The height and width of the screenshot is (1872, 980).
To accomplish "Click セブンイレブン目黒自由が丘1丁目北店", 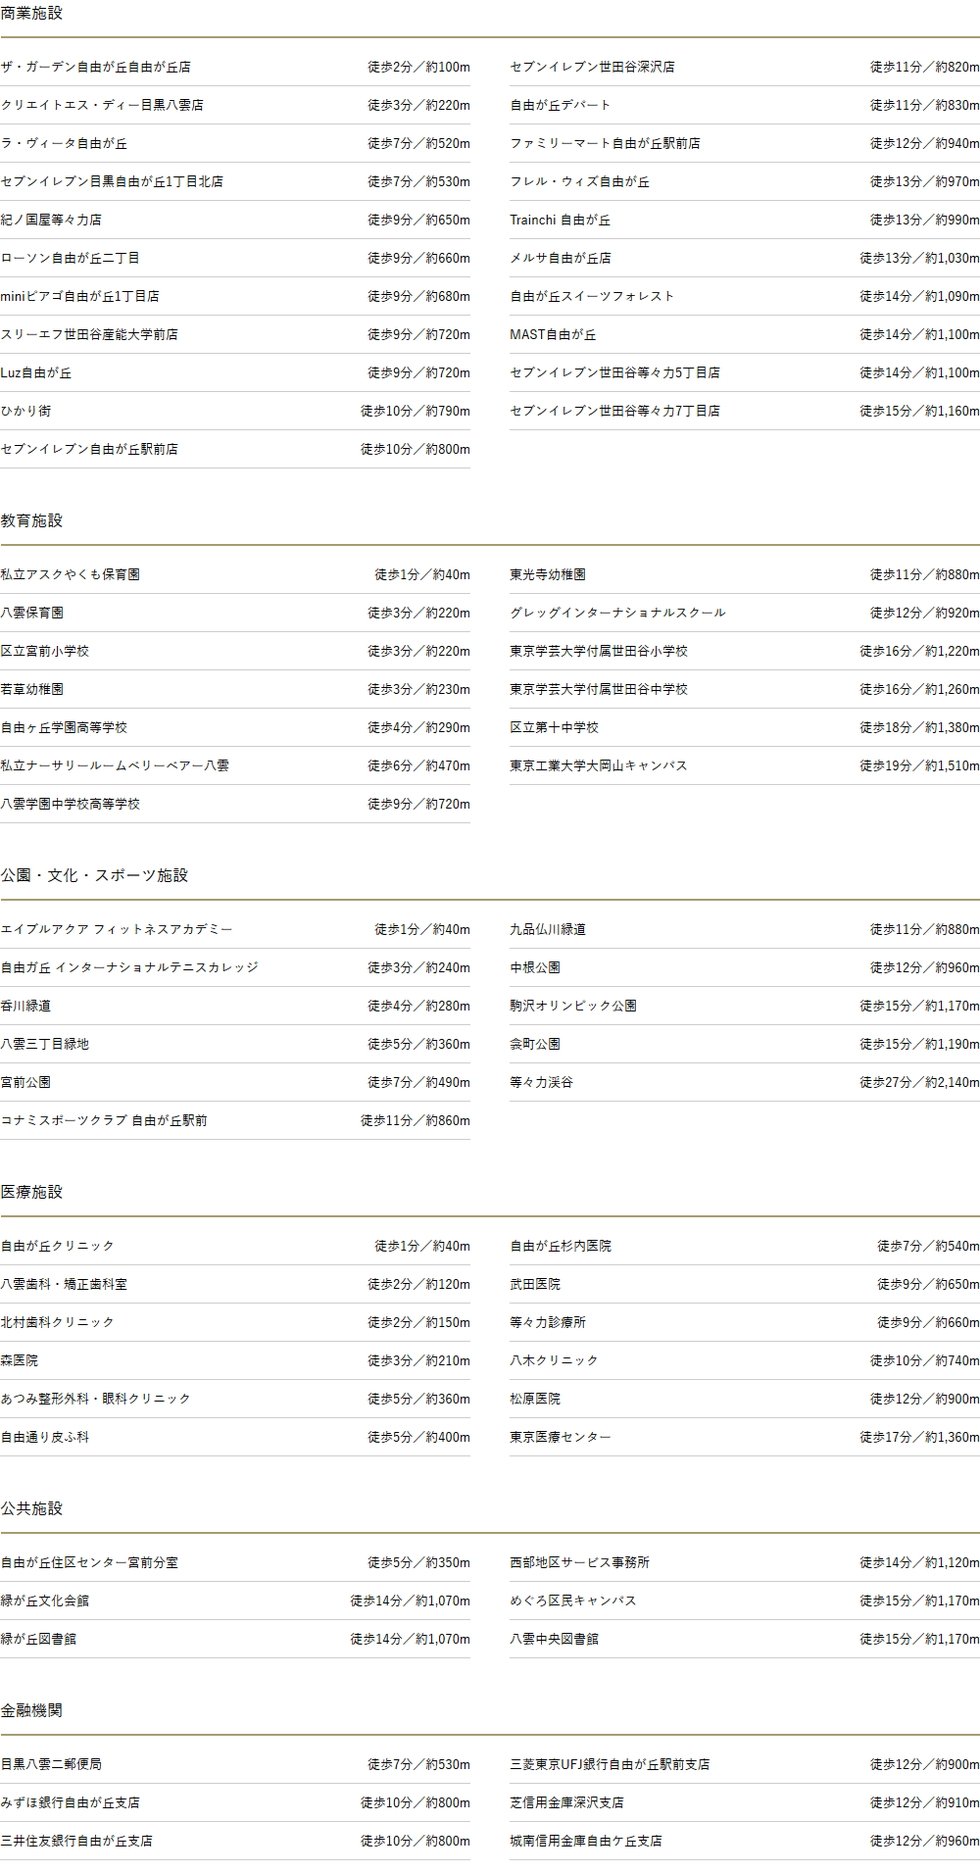I will tap(235, 181).
